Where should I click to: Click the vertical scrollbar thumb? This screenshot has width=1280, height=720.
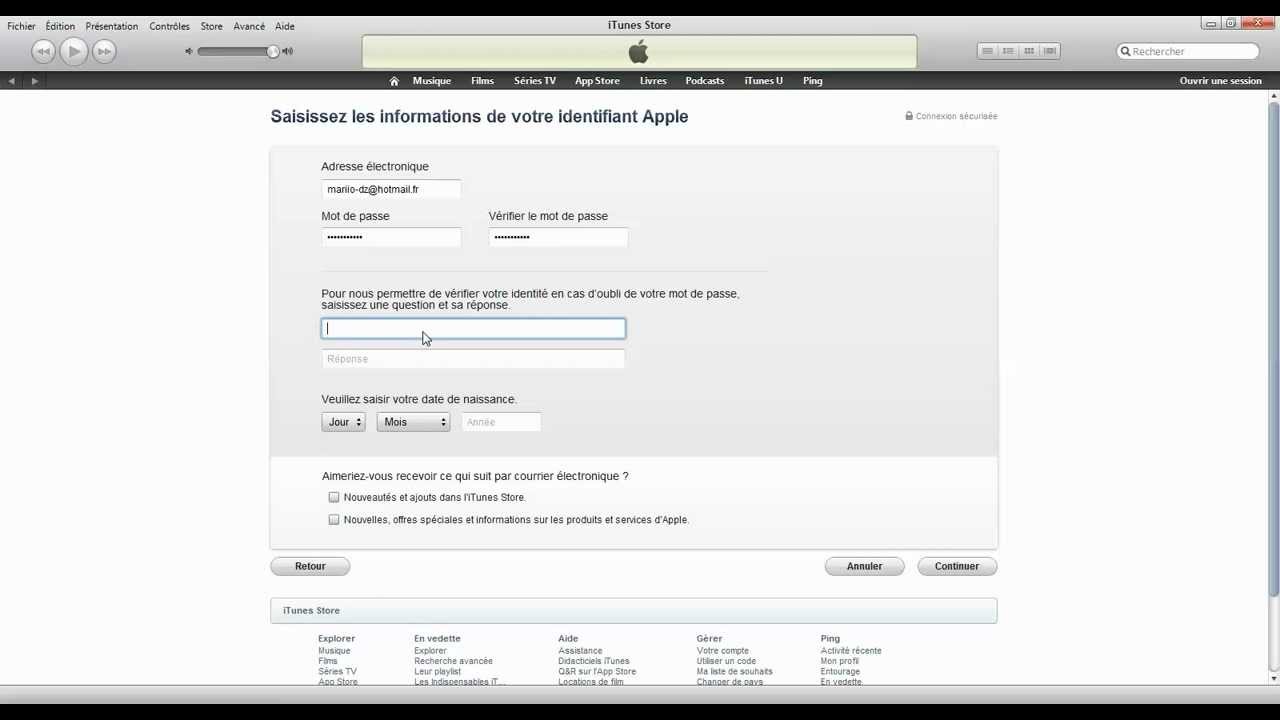point(1273,350)
